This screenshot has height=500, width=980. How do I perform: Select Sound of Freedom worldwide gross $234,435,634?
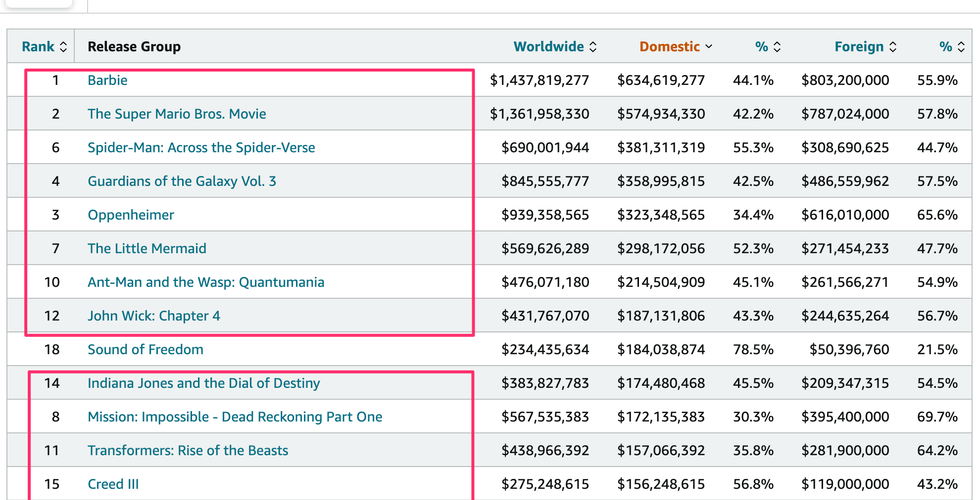point(545,349)
